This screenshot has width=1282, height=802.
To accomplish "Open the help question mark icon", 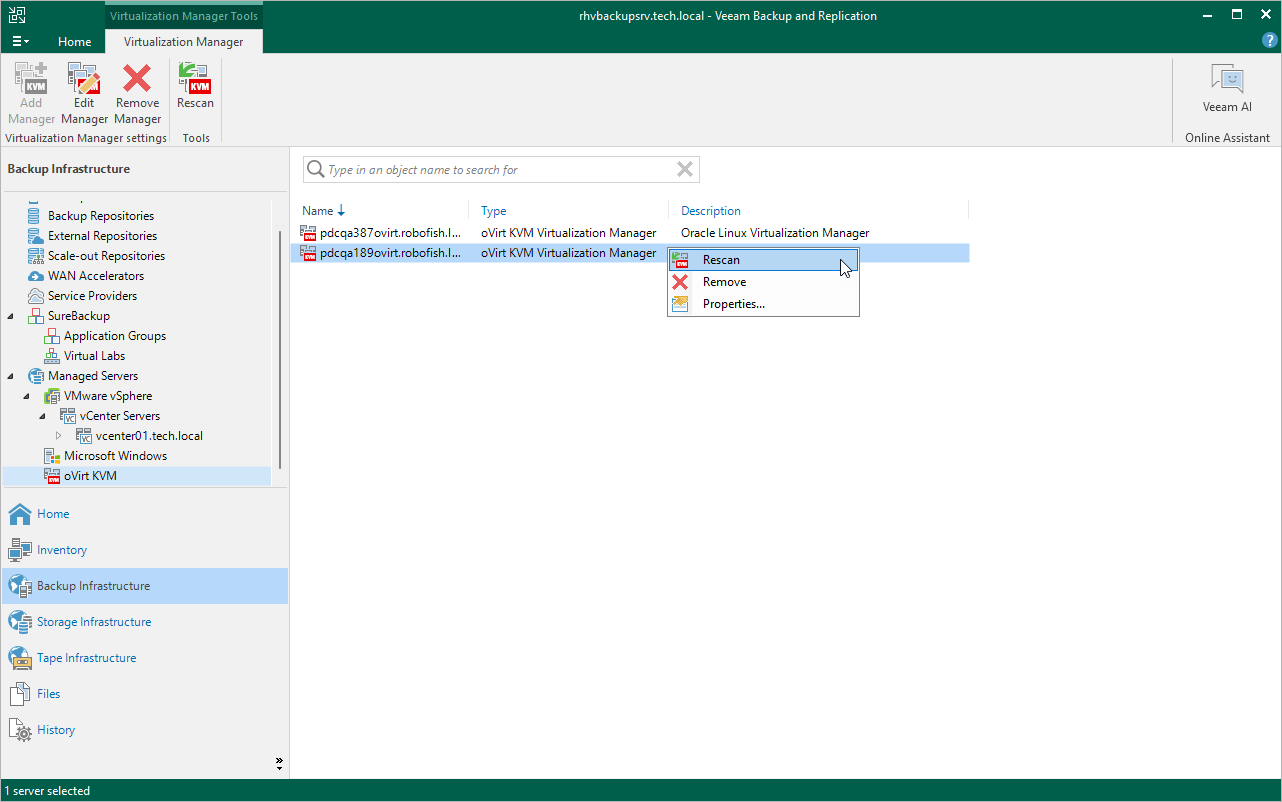I will tap(1270, 41).
